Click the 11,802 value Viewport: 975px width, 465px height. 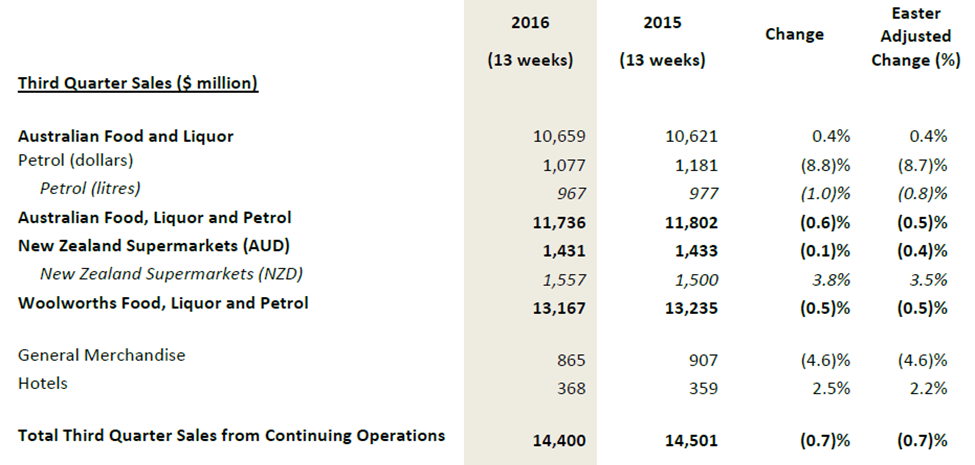tap(691, 223)
